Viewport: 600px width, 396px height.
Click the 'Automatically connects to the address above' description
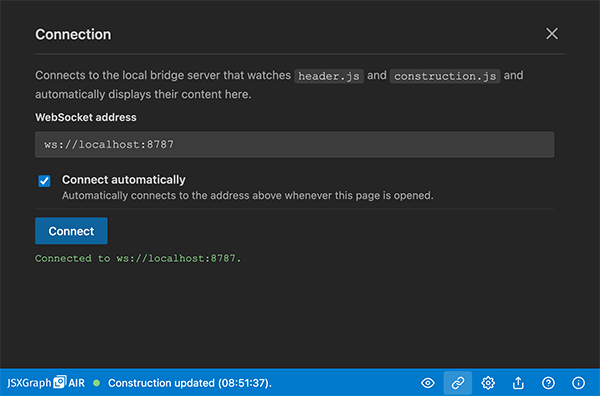coord(248,196)
